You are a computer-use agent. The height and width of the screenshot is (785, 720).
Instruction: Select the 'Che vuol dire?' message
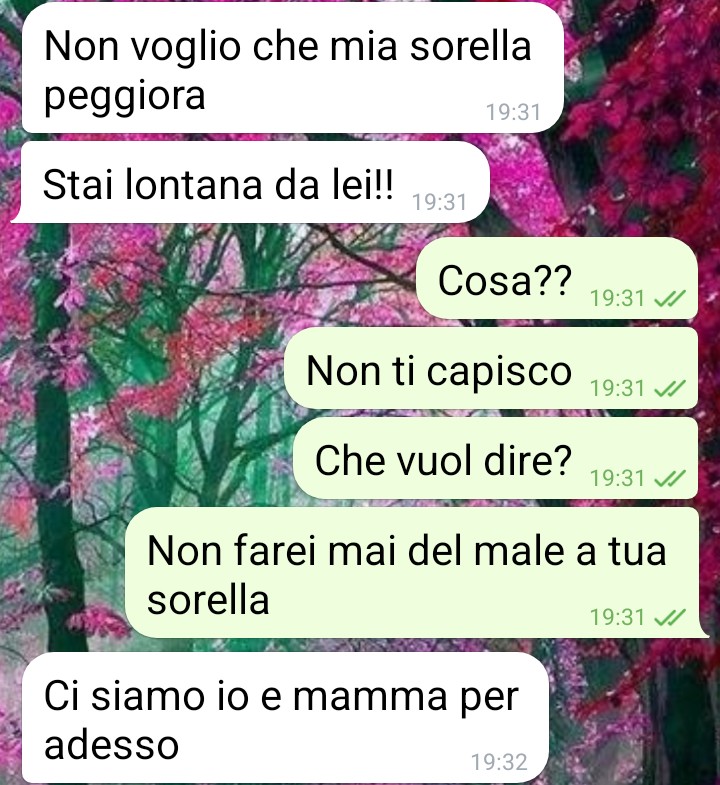(x=495, y=459)
